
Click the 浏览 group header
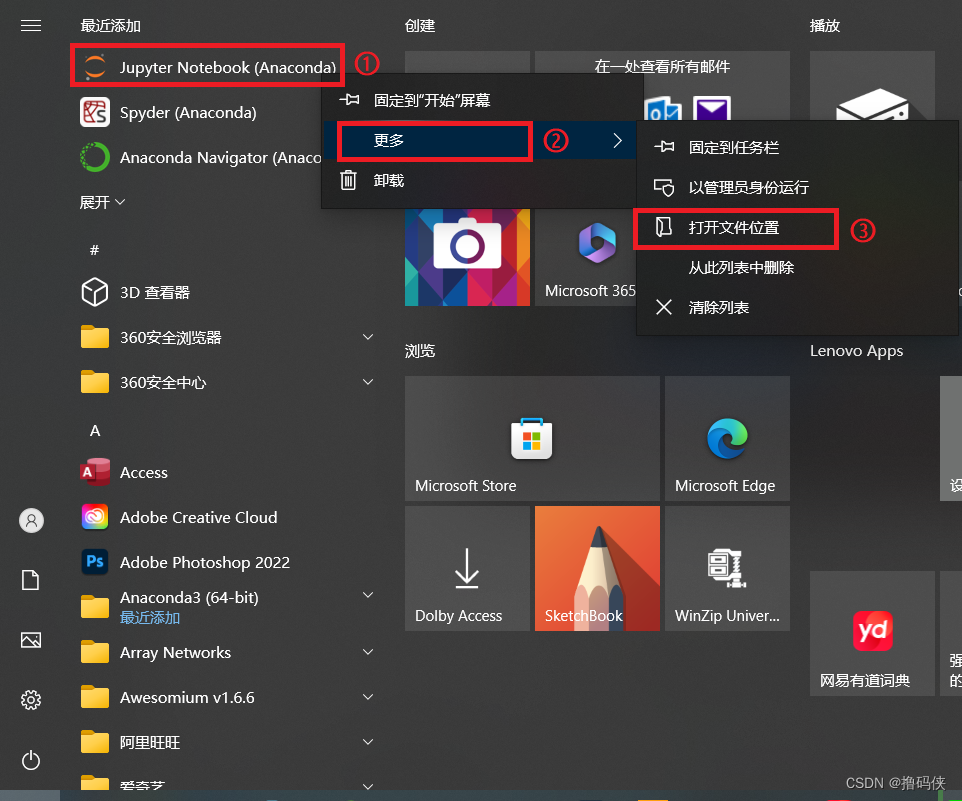(420, 351)
